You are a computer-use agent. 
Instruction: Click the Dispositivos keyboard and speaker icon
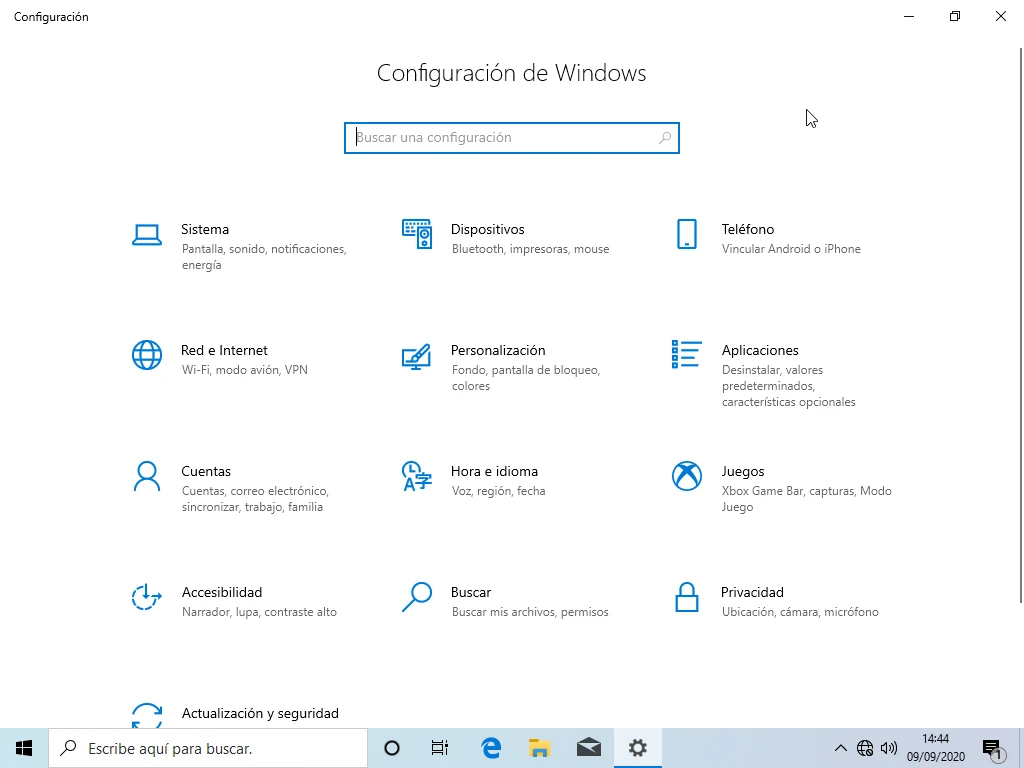pyautogui.click(x=417, y=235)
